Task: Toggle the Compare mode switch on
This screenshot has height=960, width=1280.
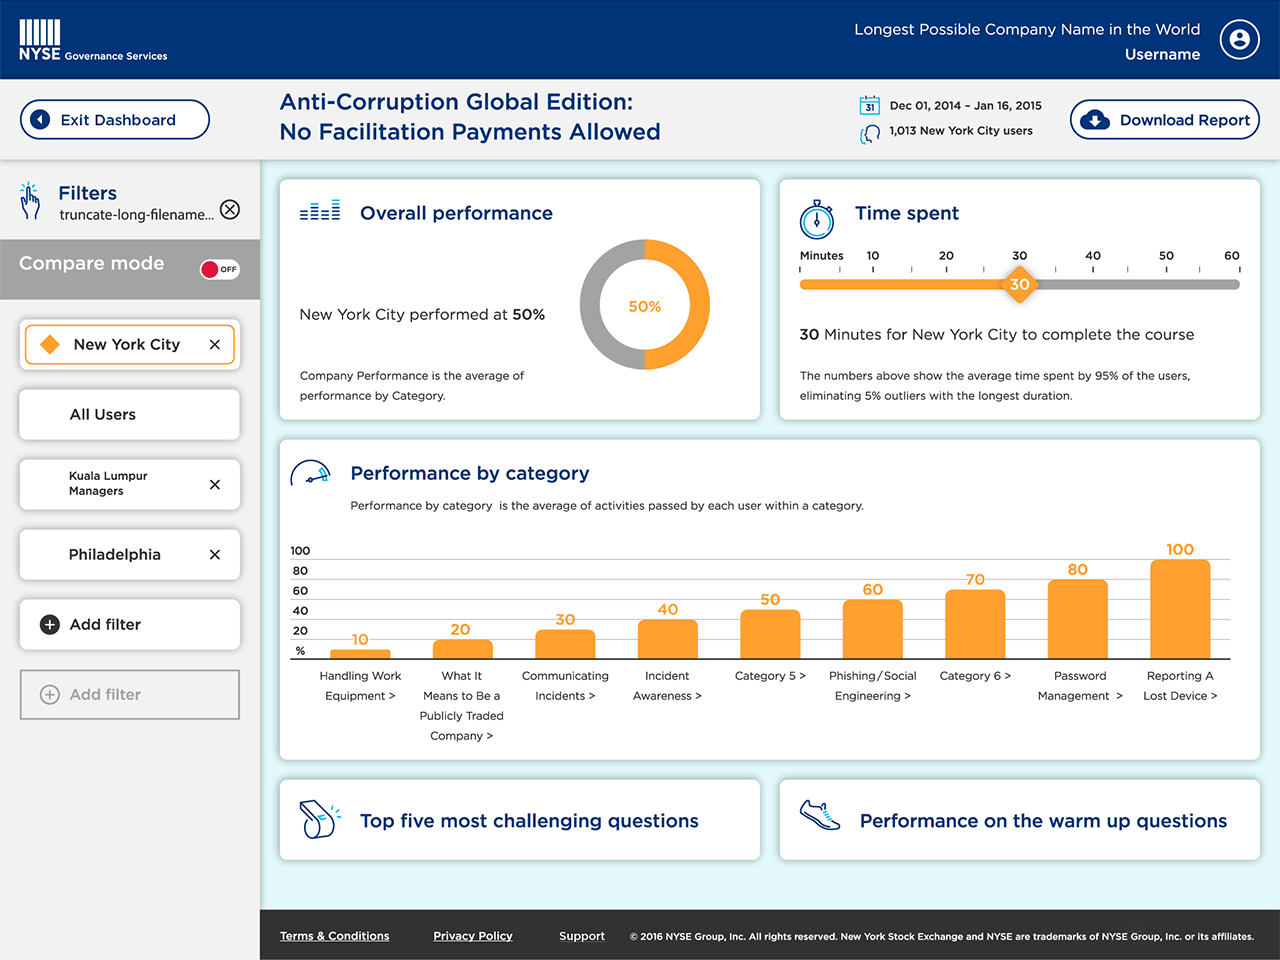Action: [x=219, y=269]
